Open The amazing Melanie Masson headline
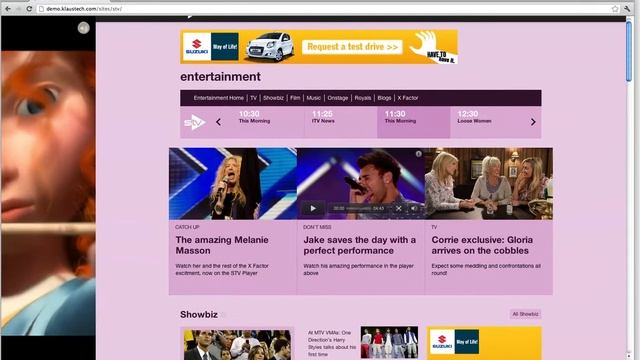The height and width of the screenshot is (360, 640). (222, 245)
